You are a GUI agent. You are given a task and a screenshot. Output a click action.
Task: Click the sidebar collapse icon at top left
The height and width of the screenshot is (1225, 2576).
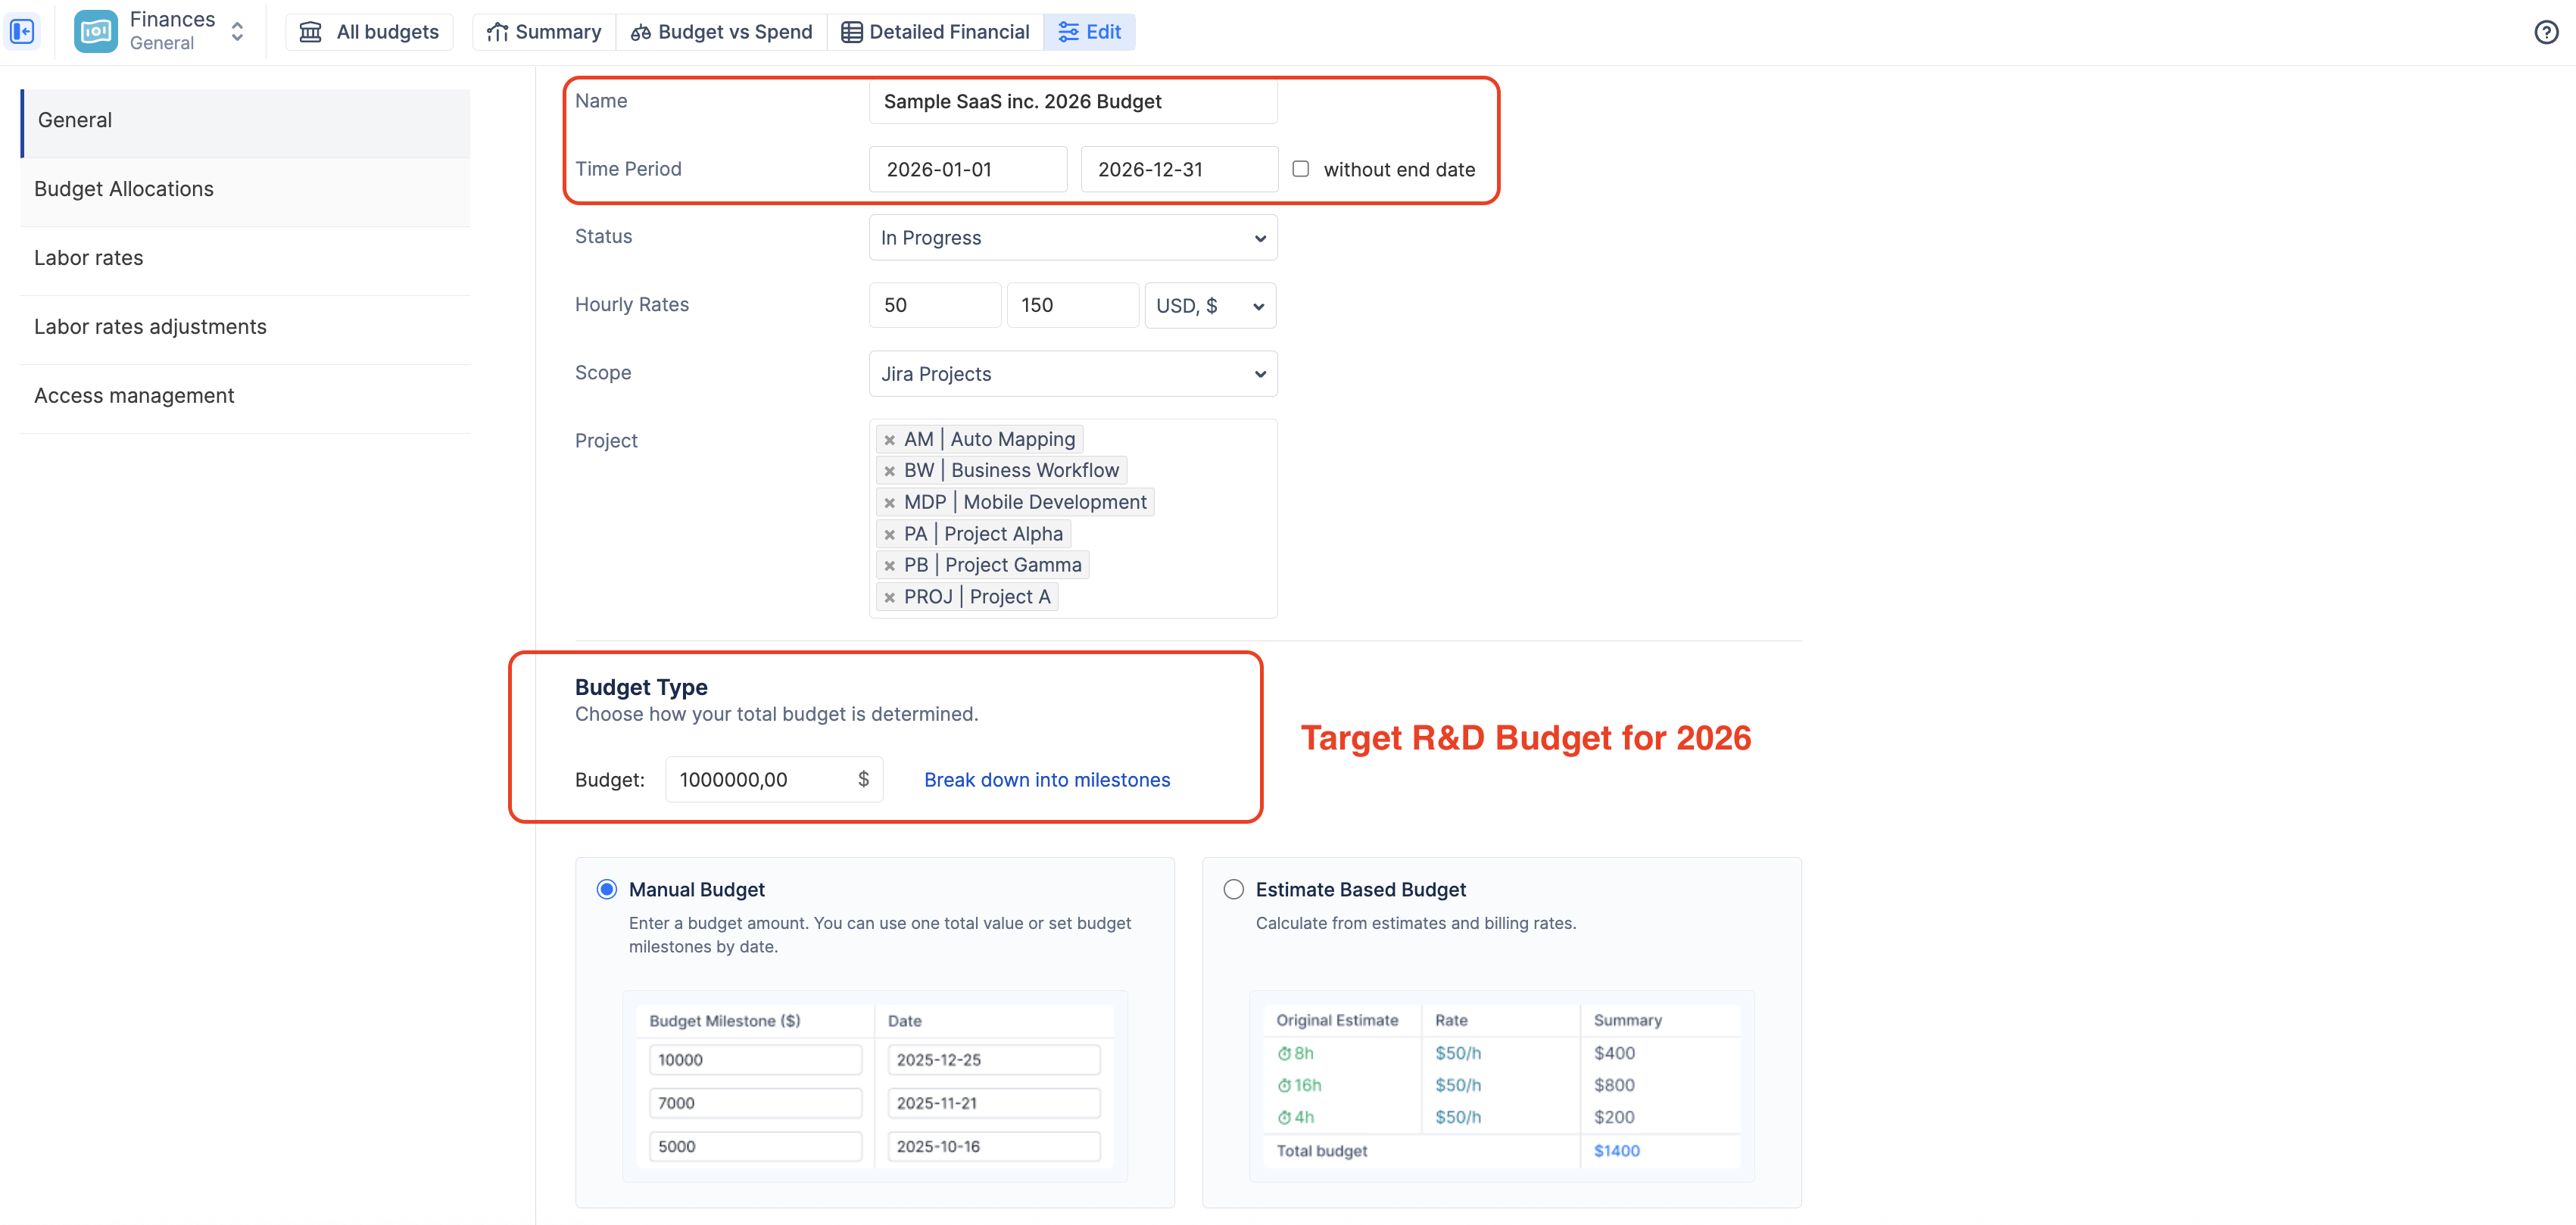point(22,32)
